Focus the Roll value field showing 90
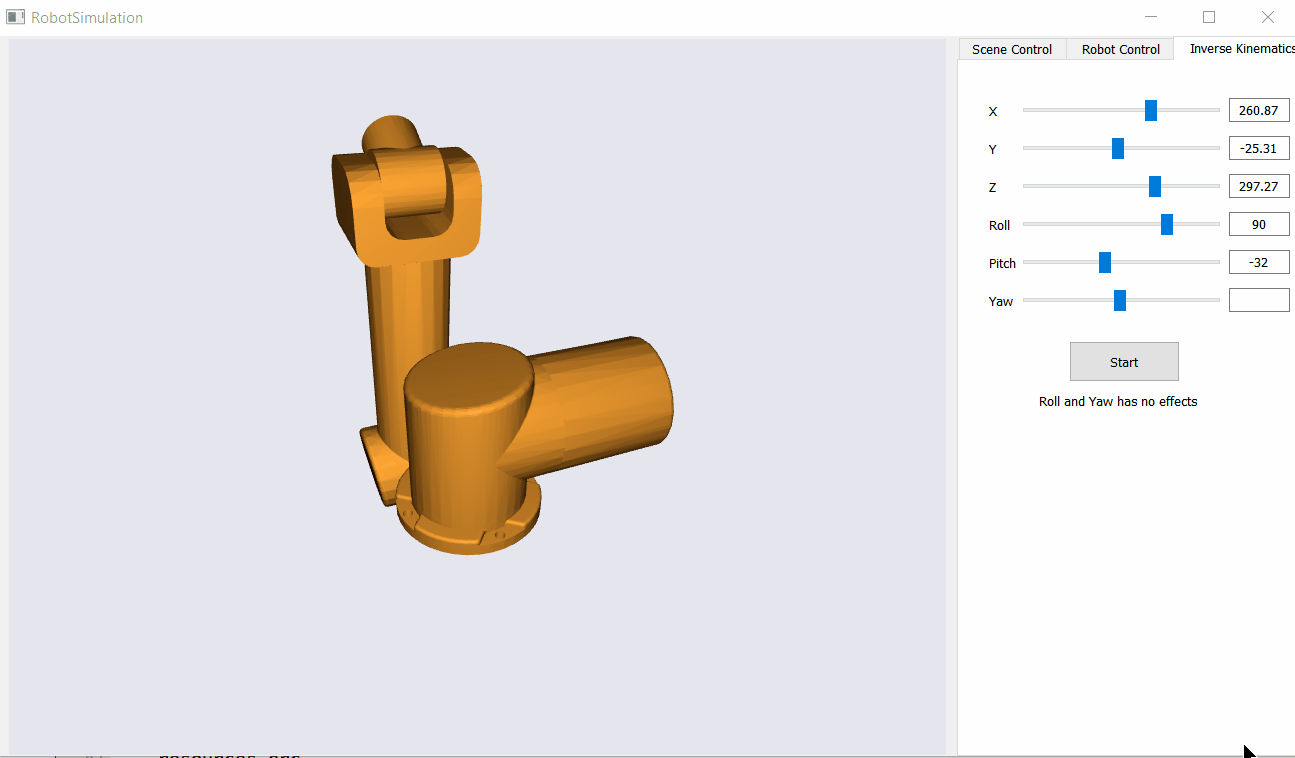The height and width of the screenshot is (758, 1295). [x=1259, y=224]
